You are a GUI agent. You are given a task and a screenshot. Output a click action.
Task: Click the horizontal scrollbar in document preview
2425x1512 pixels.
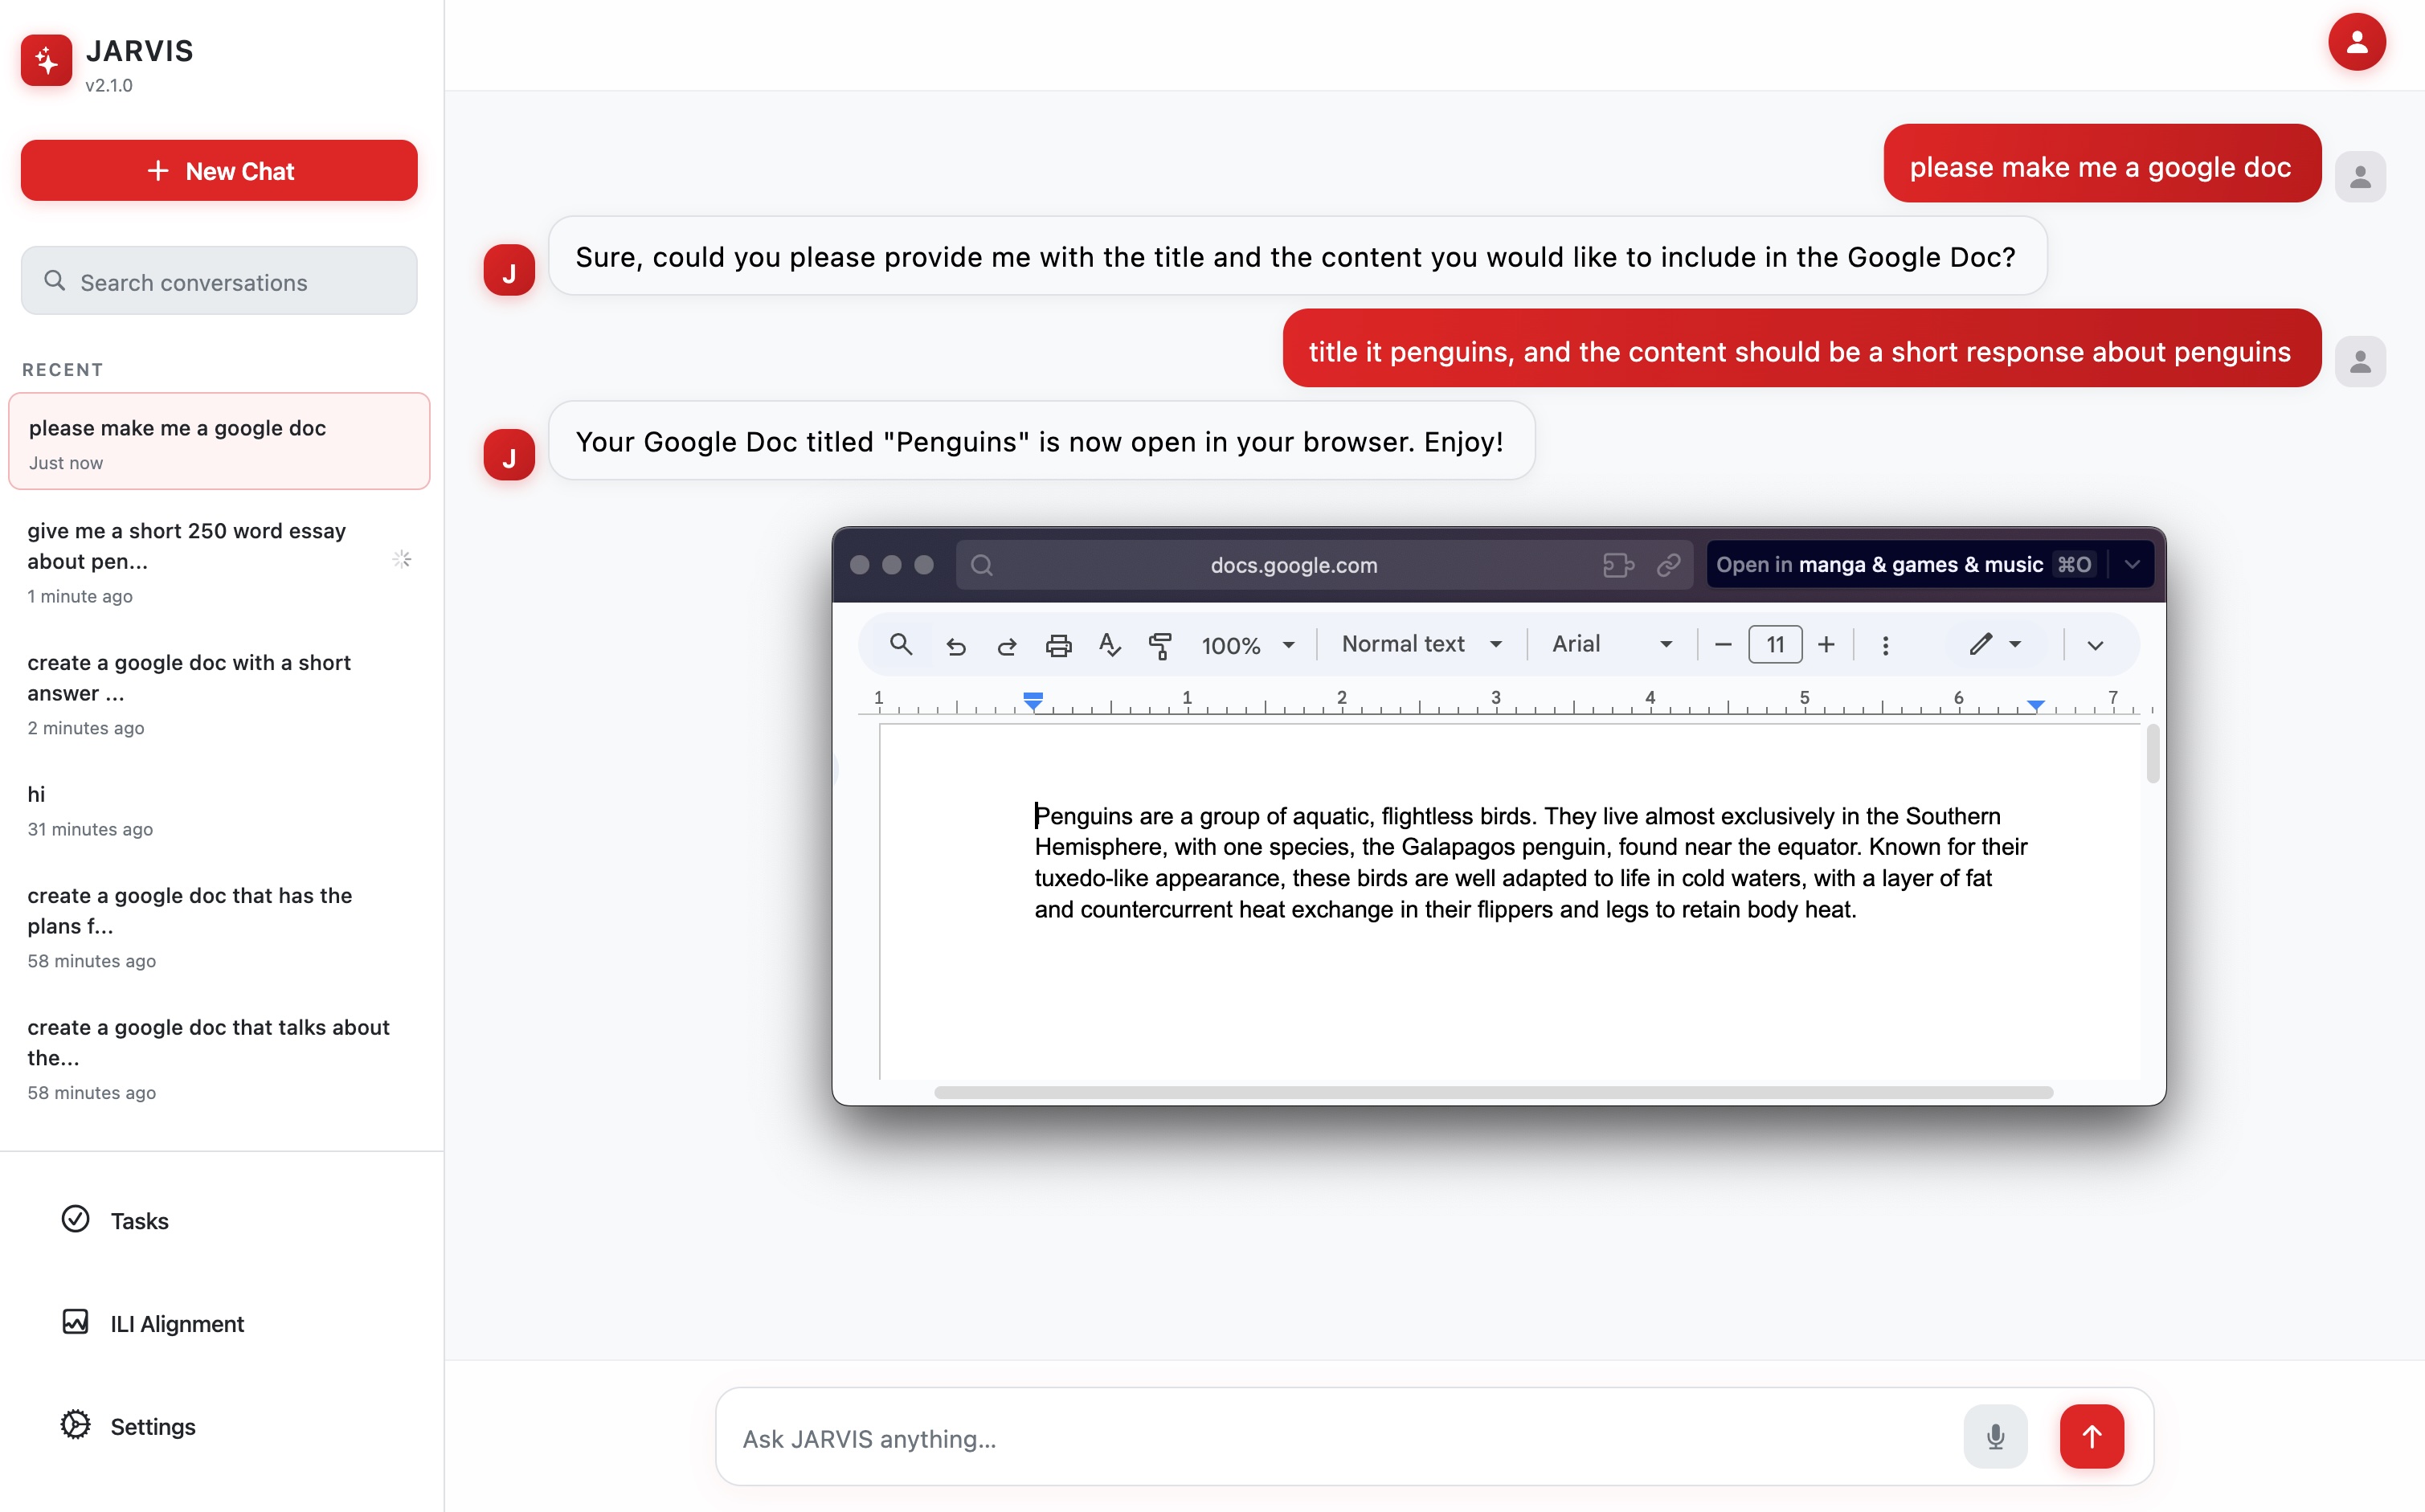coord(1493,1092)
